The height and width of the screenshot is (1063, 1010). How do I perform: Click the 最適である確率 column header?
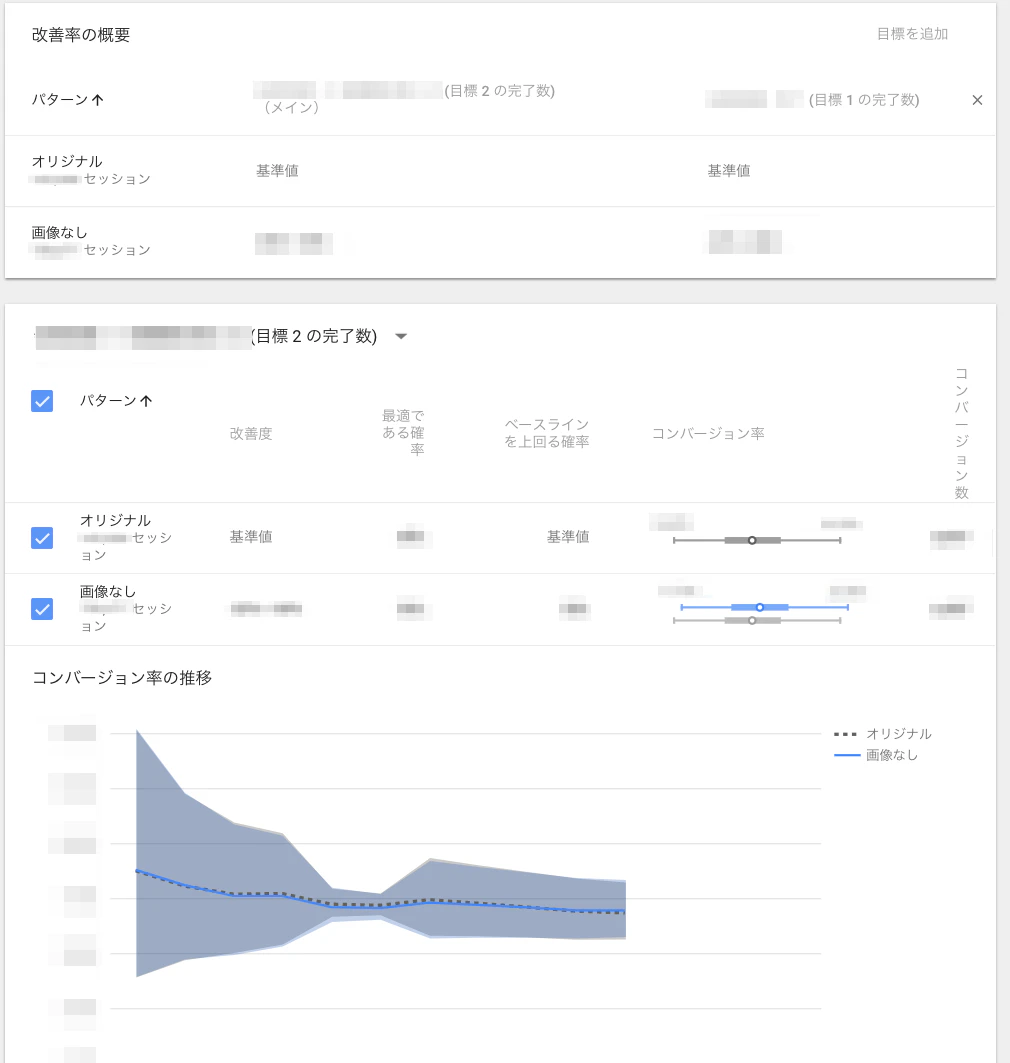[x=403, y=433]
